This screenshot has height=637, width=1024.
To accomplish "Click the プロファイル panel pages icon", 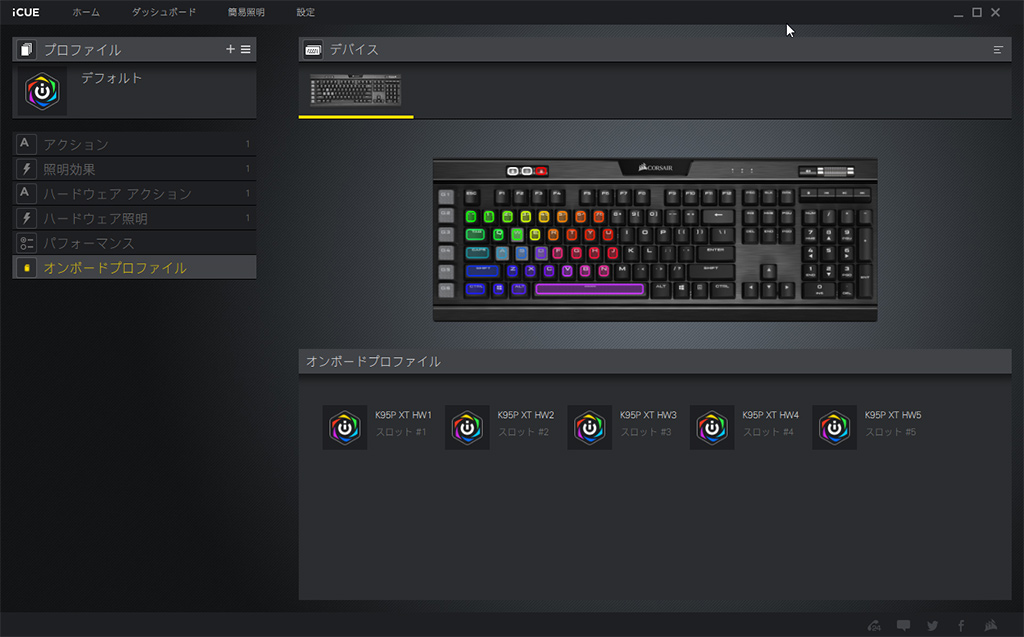I will click(x=26, y=50).
